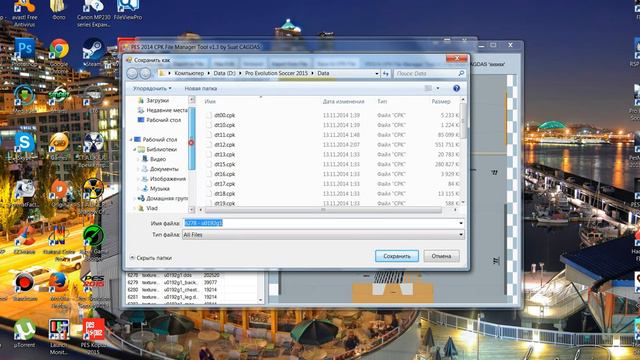This screenshot has width=640, height=360.
Task: Open PES 2015 desktop shortcut
Action: [x=93, y=286]
